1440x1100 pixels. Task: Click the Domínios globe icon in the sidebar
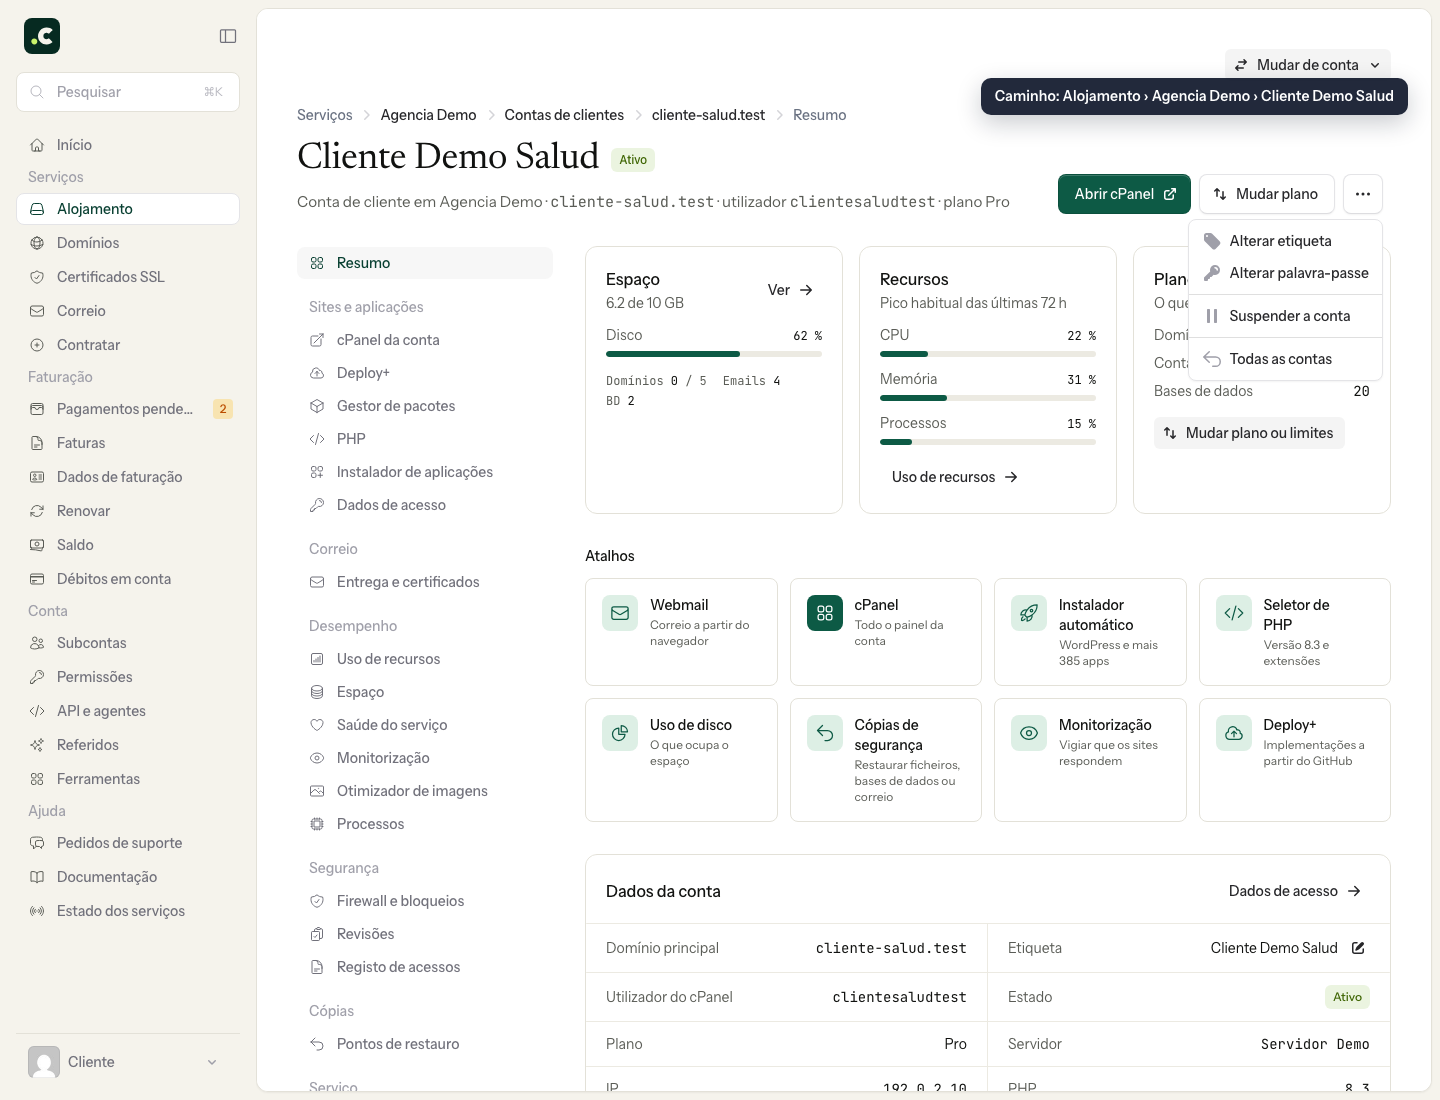point(37,243)
